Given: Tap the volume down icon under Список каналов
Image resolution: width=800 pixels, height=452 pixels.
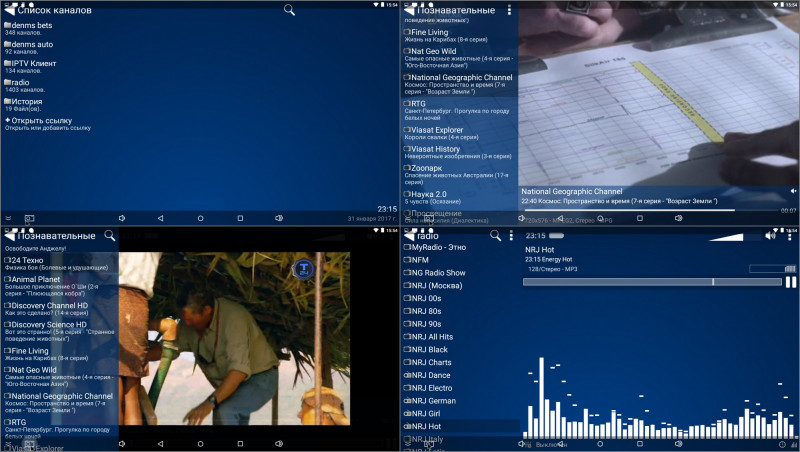Looking at the screenshot, I should click(x=122, y=218).
